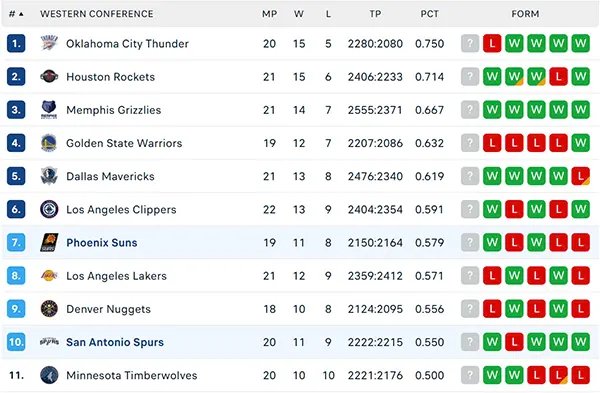
Task: Click the Dallas Mavericks logo
Action: point(49,176)
